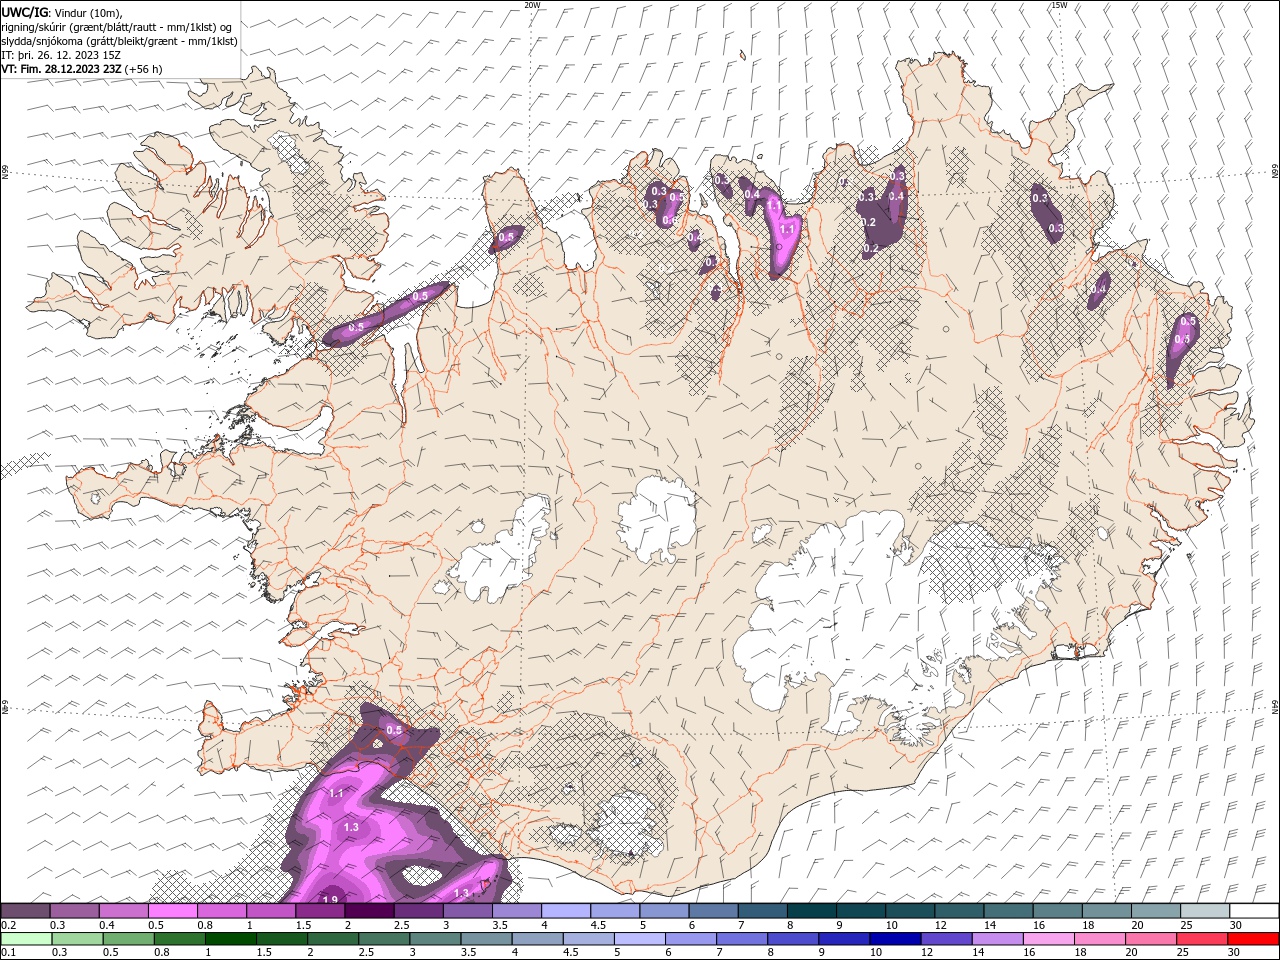Click light grey snow swatch between 25 and 30
The height and width of the screenshot is (960, 1280).
1206,911
